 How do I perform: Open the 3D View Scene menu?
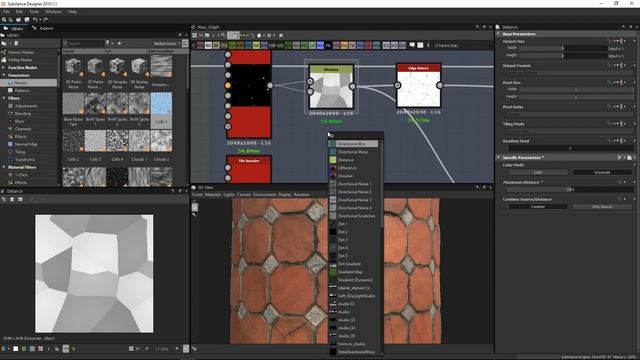[197, 195]
